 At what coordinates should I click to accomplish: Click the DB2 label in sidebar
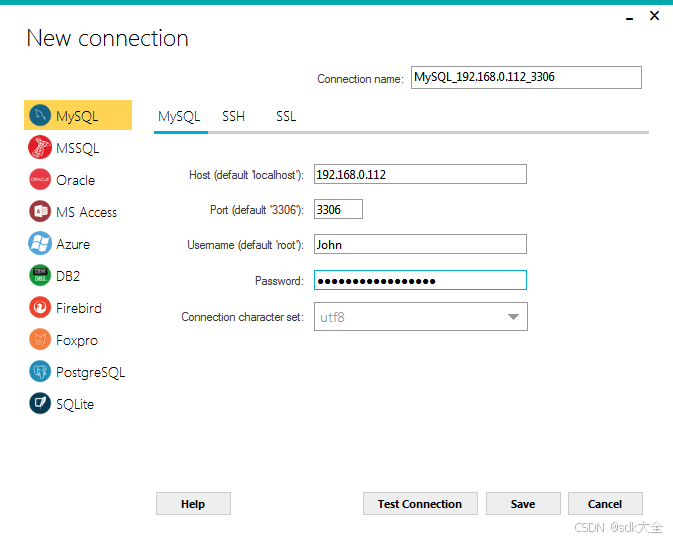[68, 276]
